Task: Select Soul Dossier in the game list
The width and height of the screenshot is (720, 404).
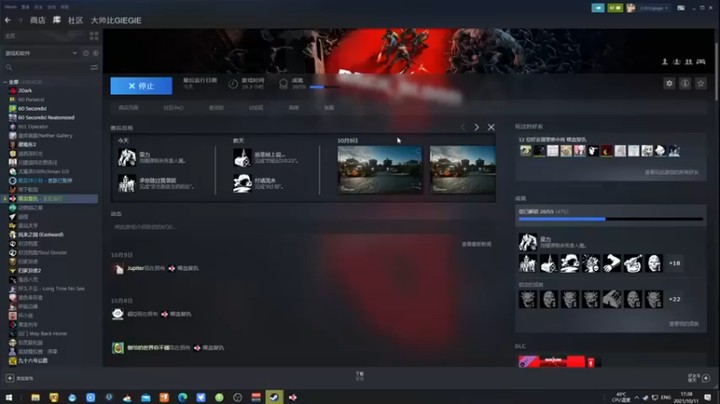Action: pyautogui.click(x=42, y=252)
